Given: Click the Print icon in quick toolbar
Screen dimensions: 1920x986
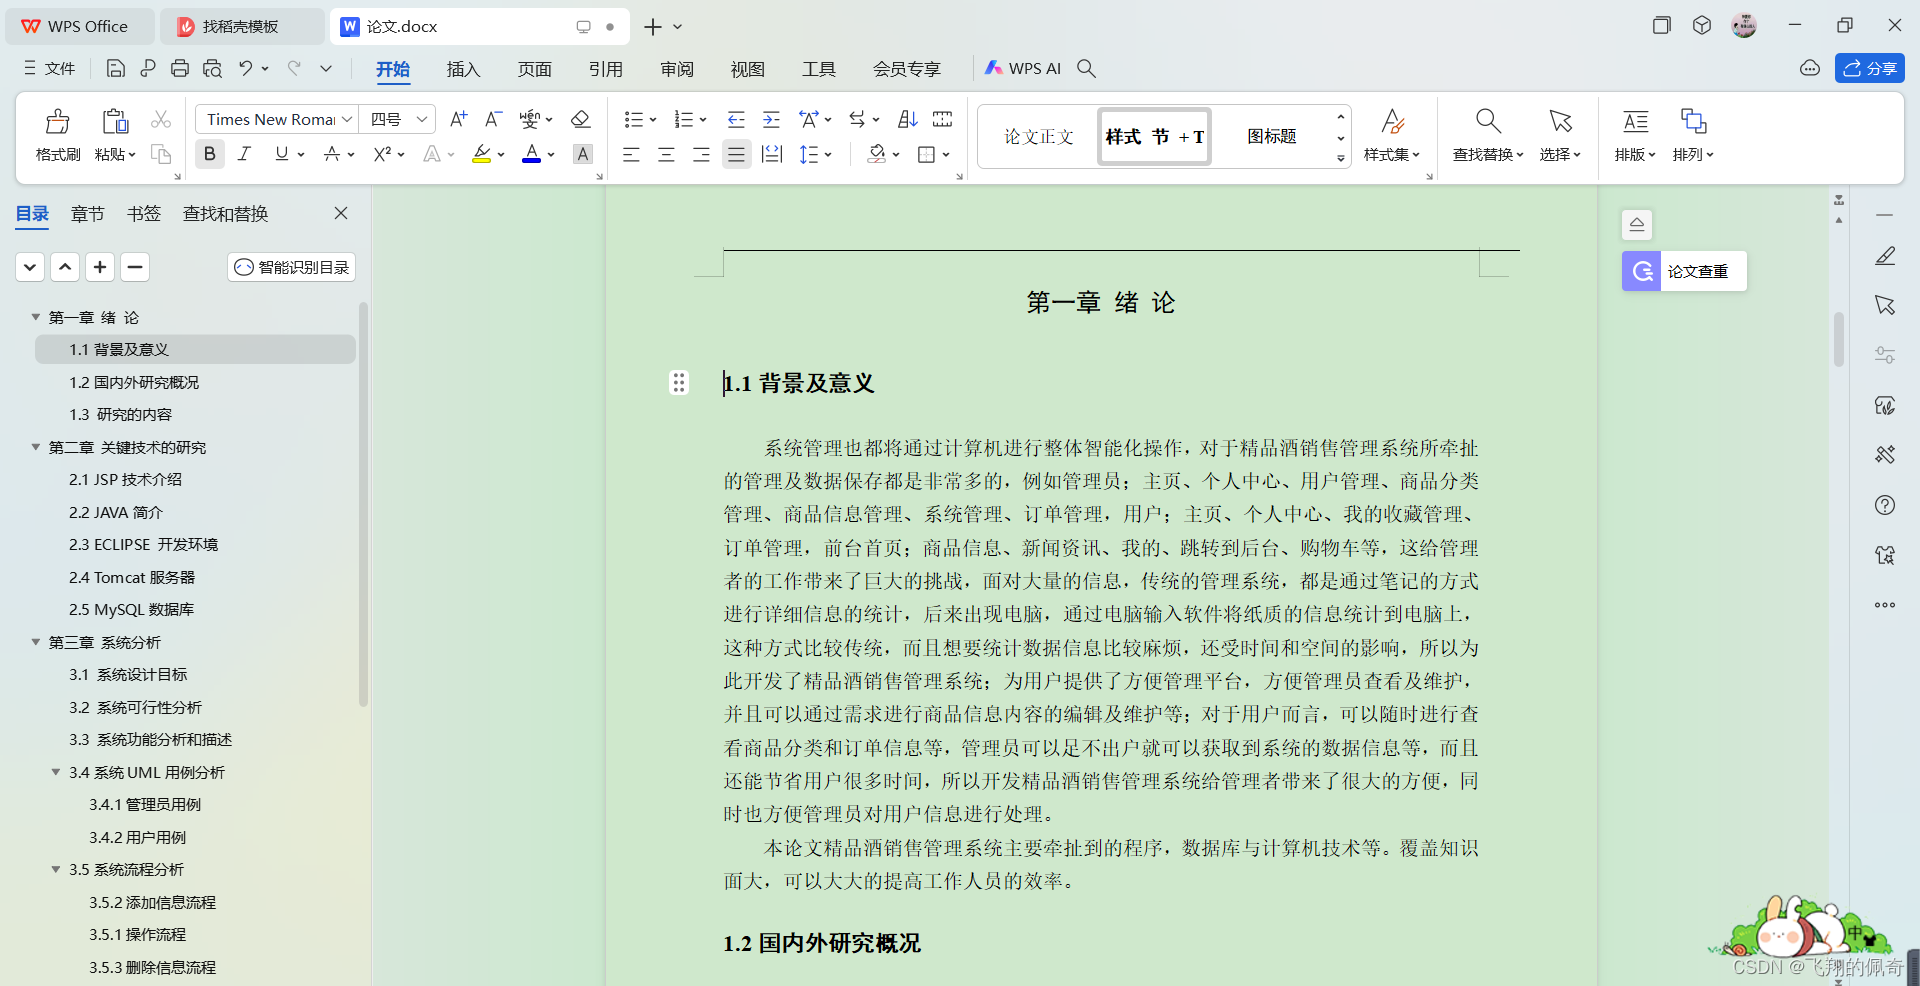Looking at the screenshot, I should [x=180, y=68].
